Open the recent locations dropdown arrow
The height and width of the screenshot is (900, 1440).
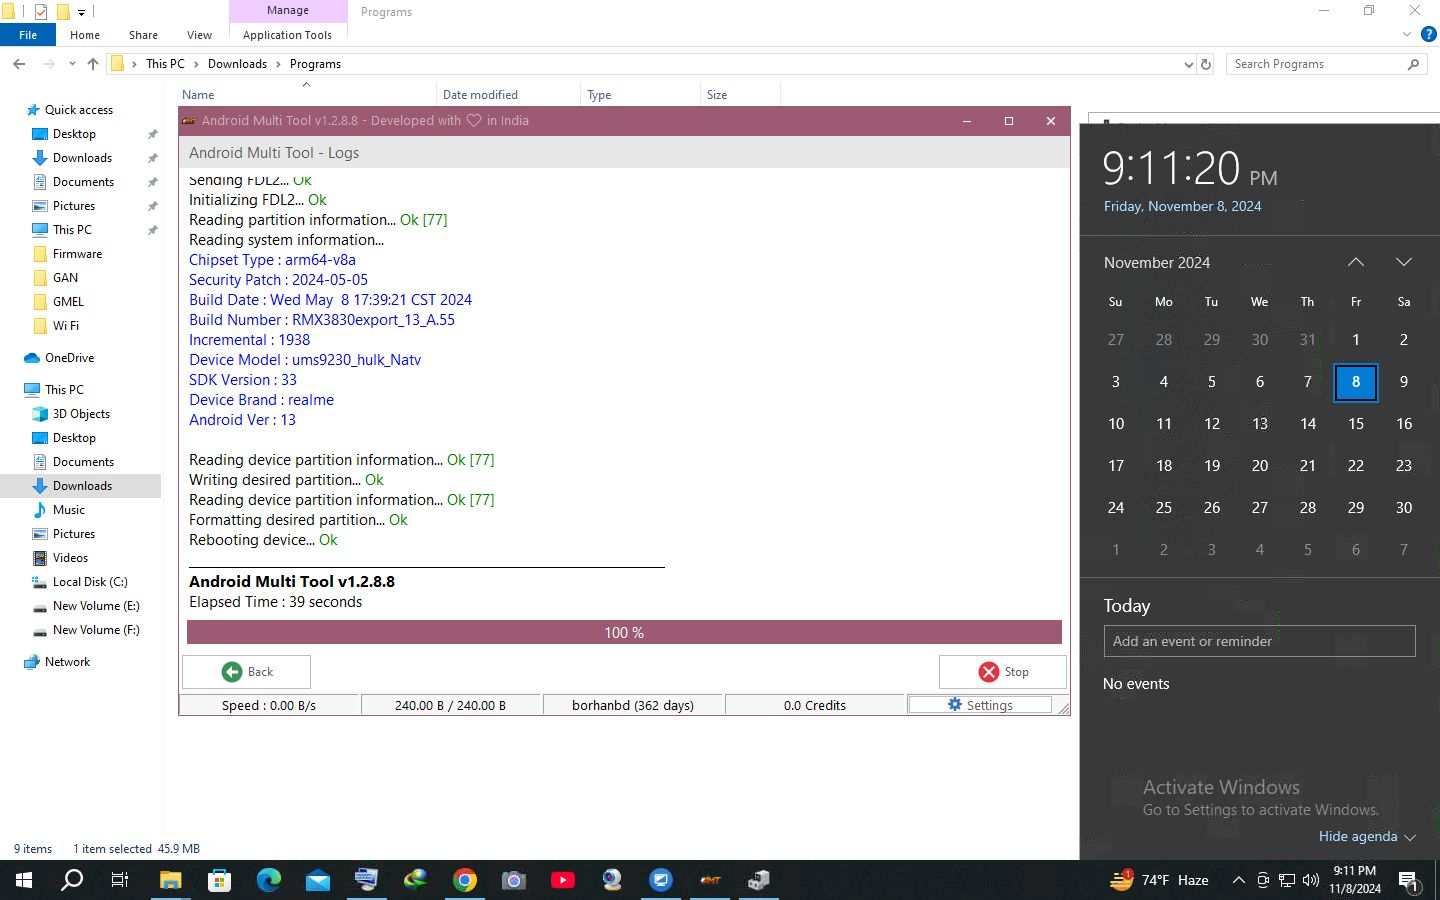72,64
